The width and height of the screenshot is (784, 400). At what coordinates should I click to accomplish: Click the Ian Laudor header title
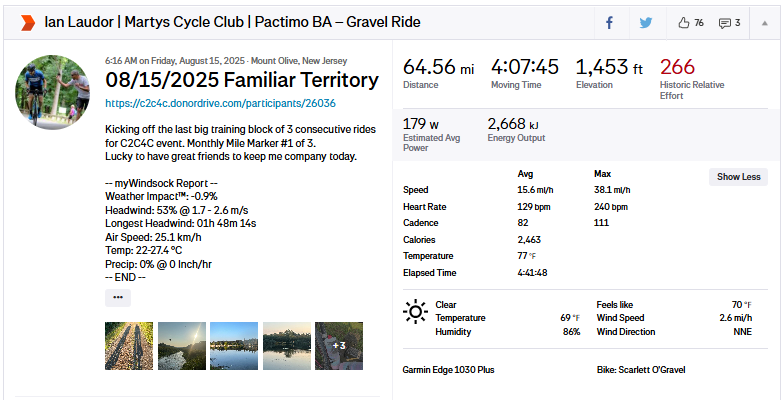coord(232,22)
